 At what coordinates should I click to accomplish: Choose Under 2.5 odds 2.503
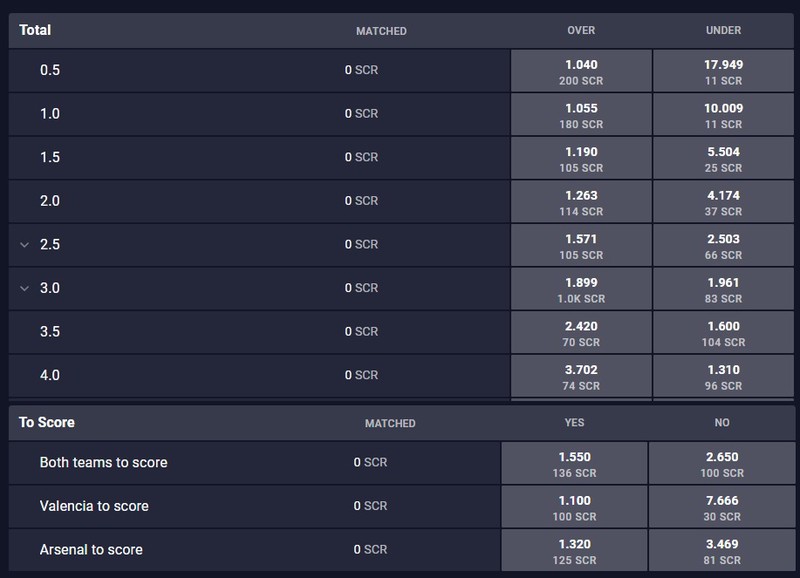tap(723, 245)
